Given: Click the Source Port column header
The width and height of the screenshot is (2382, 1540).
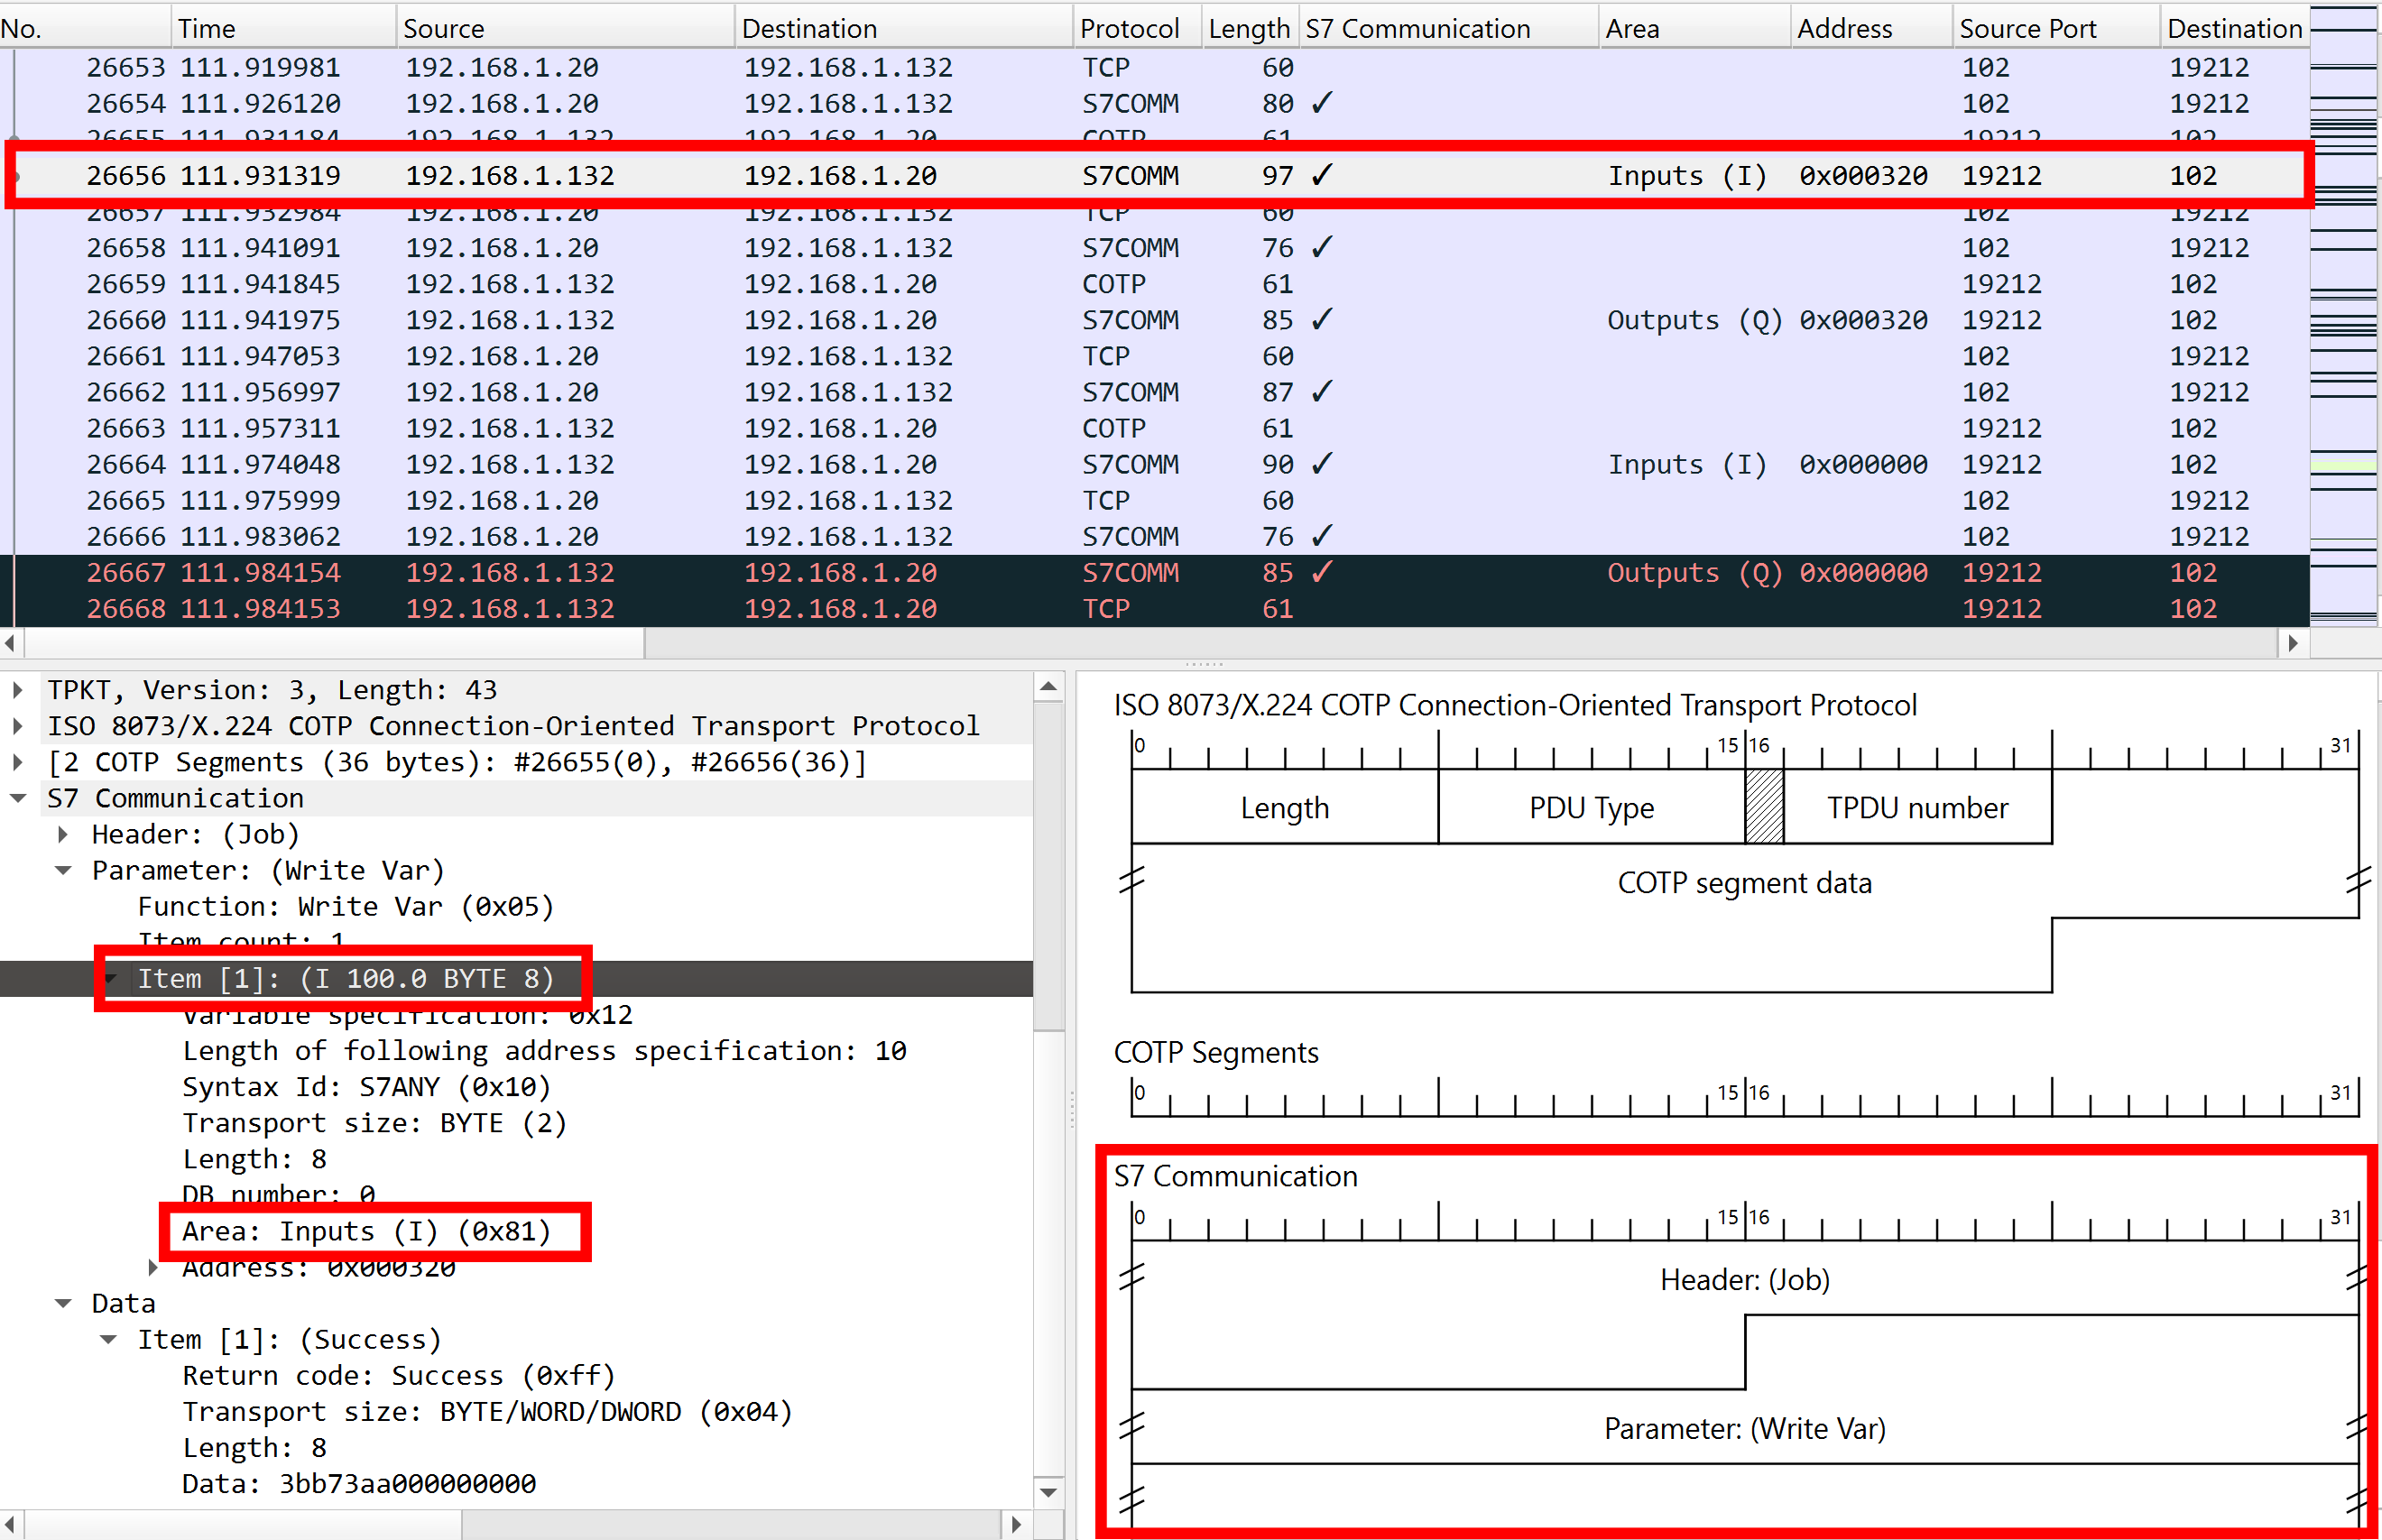Looking at the screenshot, I should tap(2027, 28).
